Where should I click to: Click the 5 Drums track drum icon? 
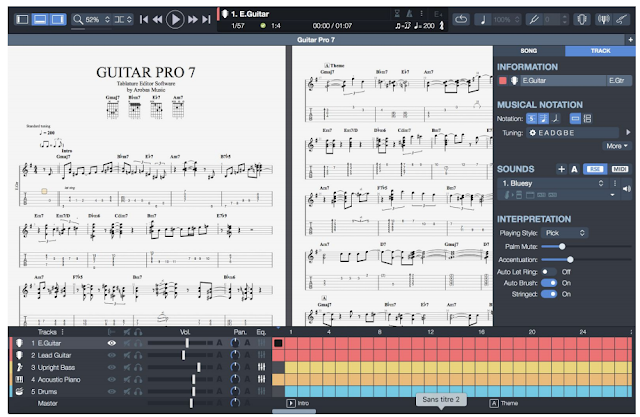[x=19, y=391]
